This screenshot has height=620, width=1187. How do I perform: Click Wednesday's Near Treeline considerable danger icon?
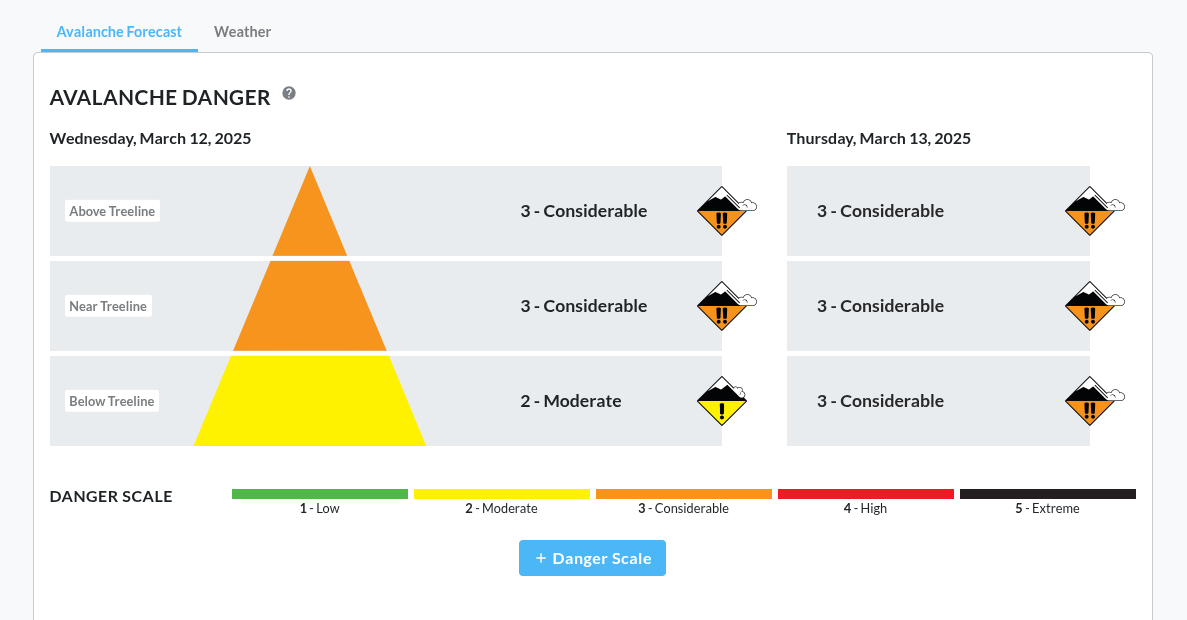tap(723, 306)
